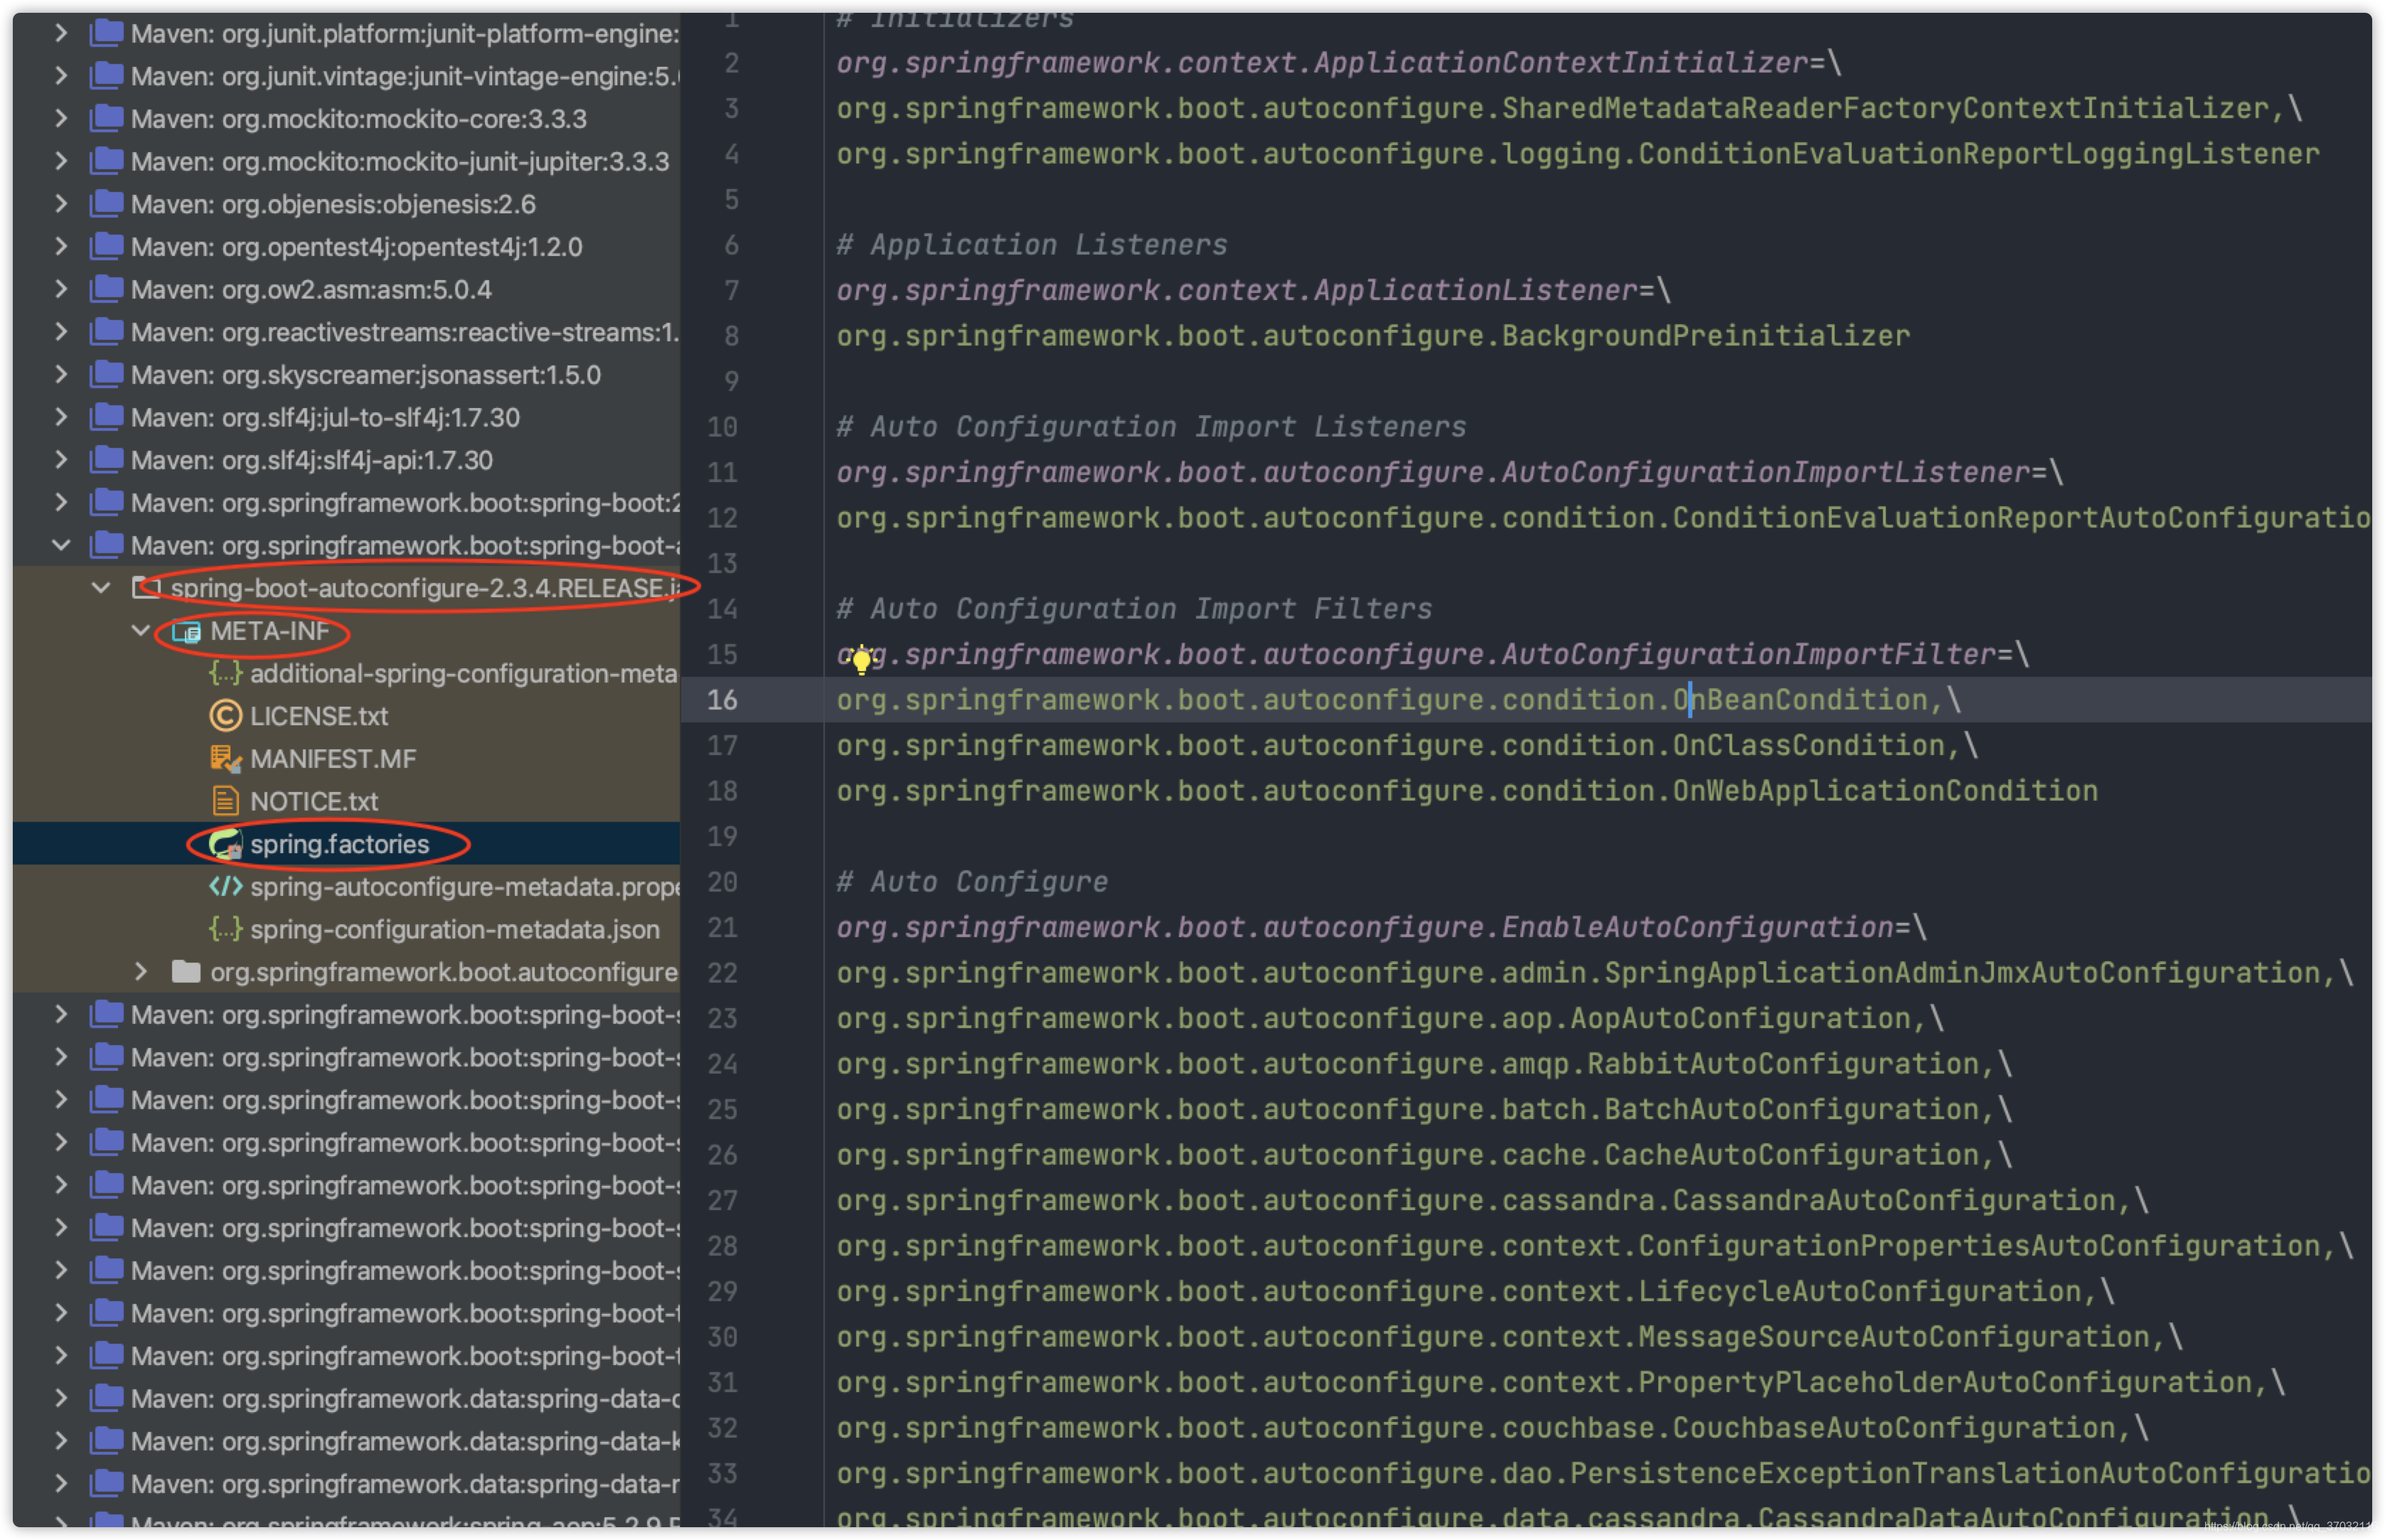This screenshot has height=1540, width=2385.
Task: Expand the org.mockito:mockito-core:3.3.3 node
Action: point(61,118)
